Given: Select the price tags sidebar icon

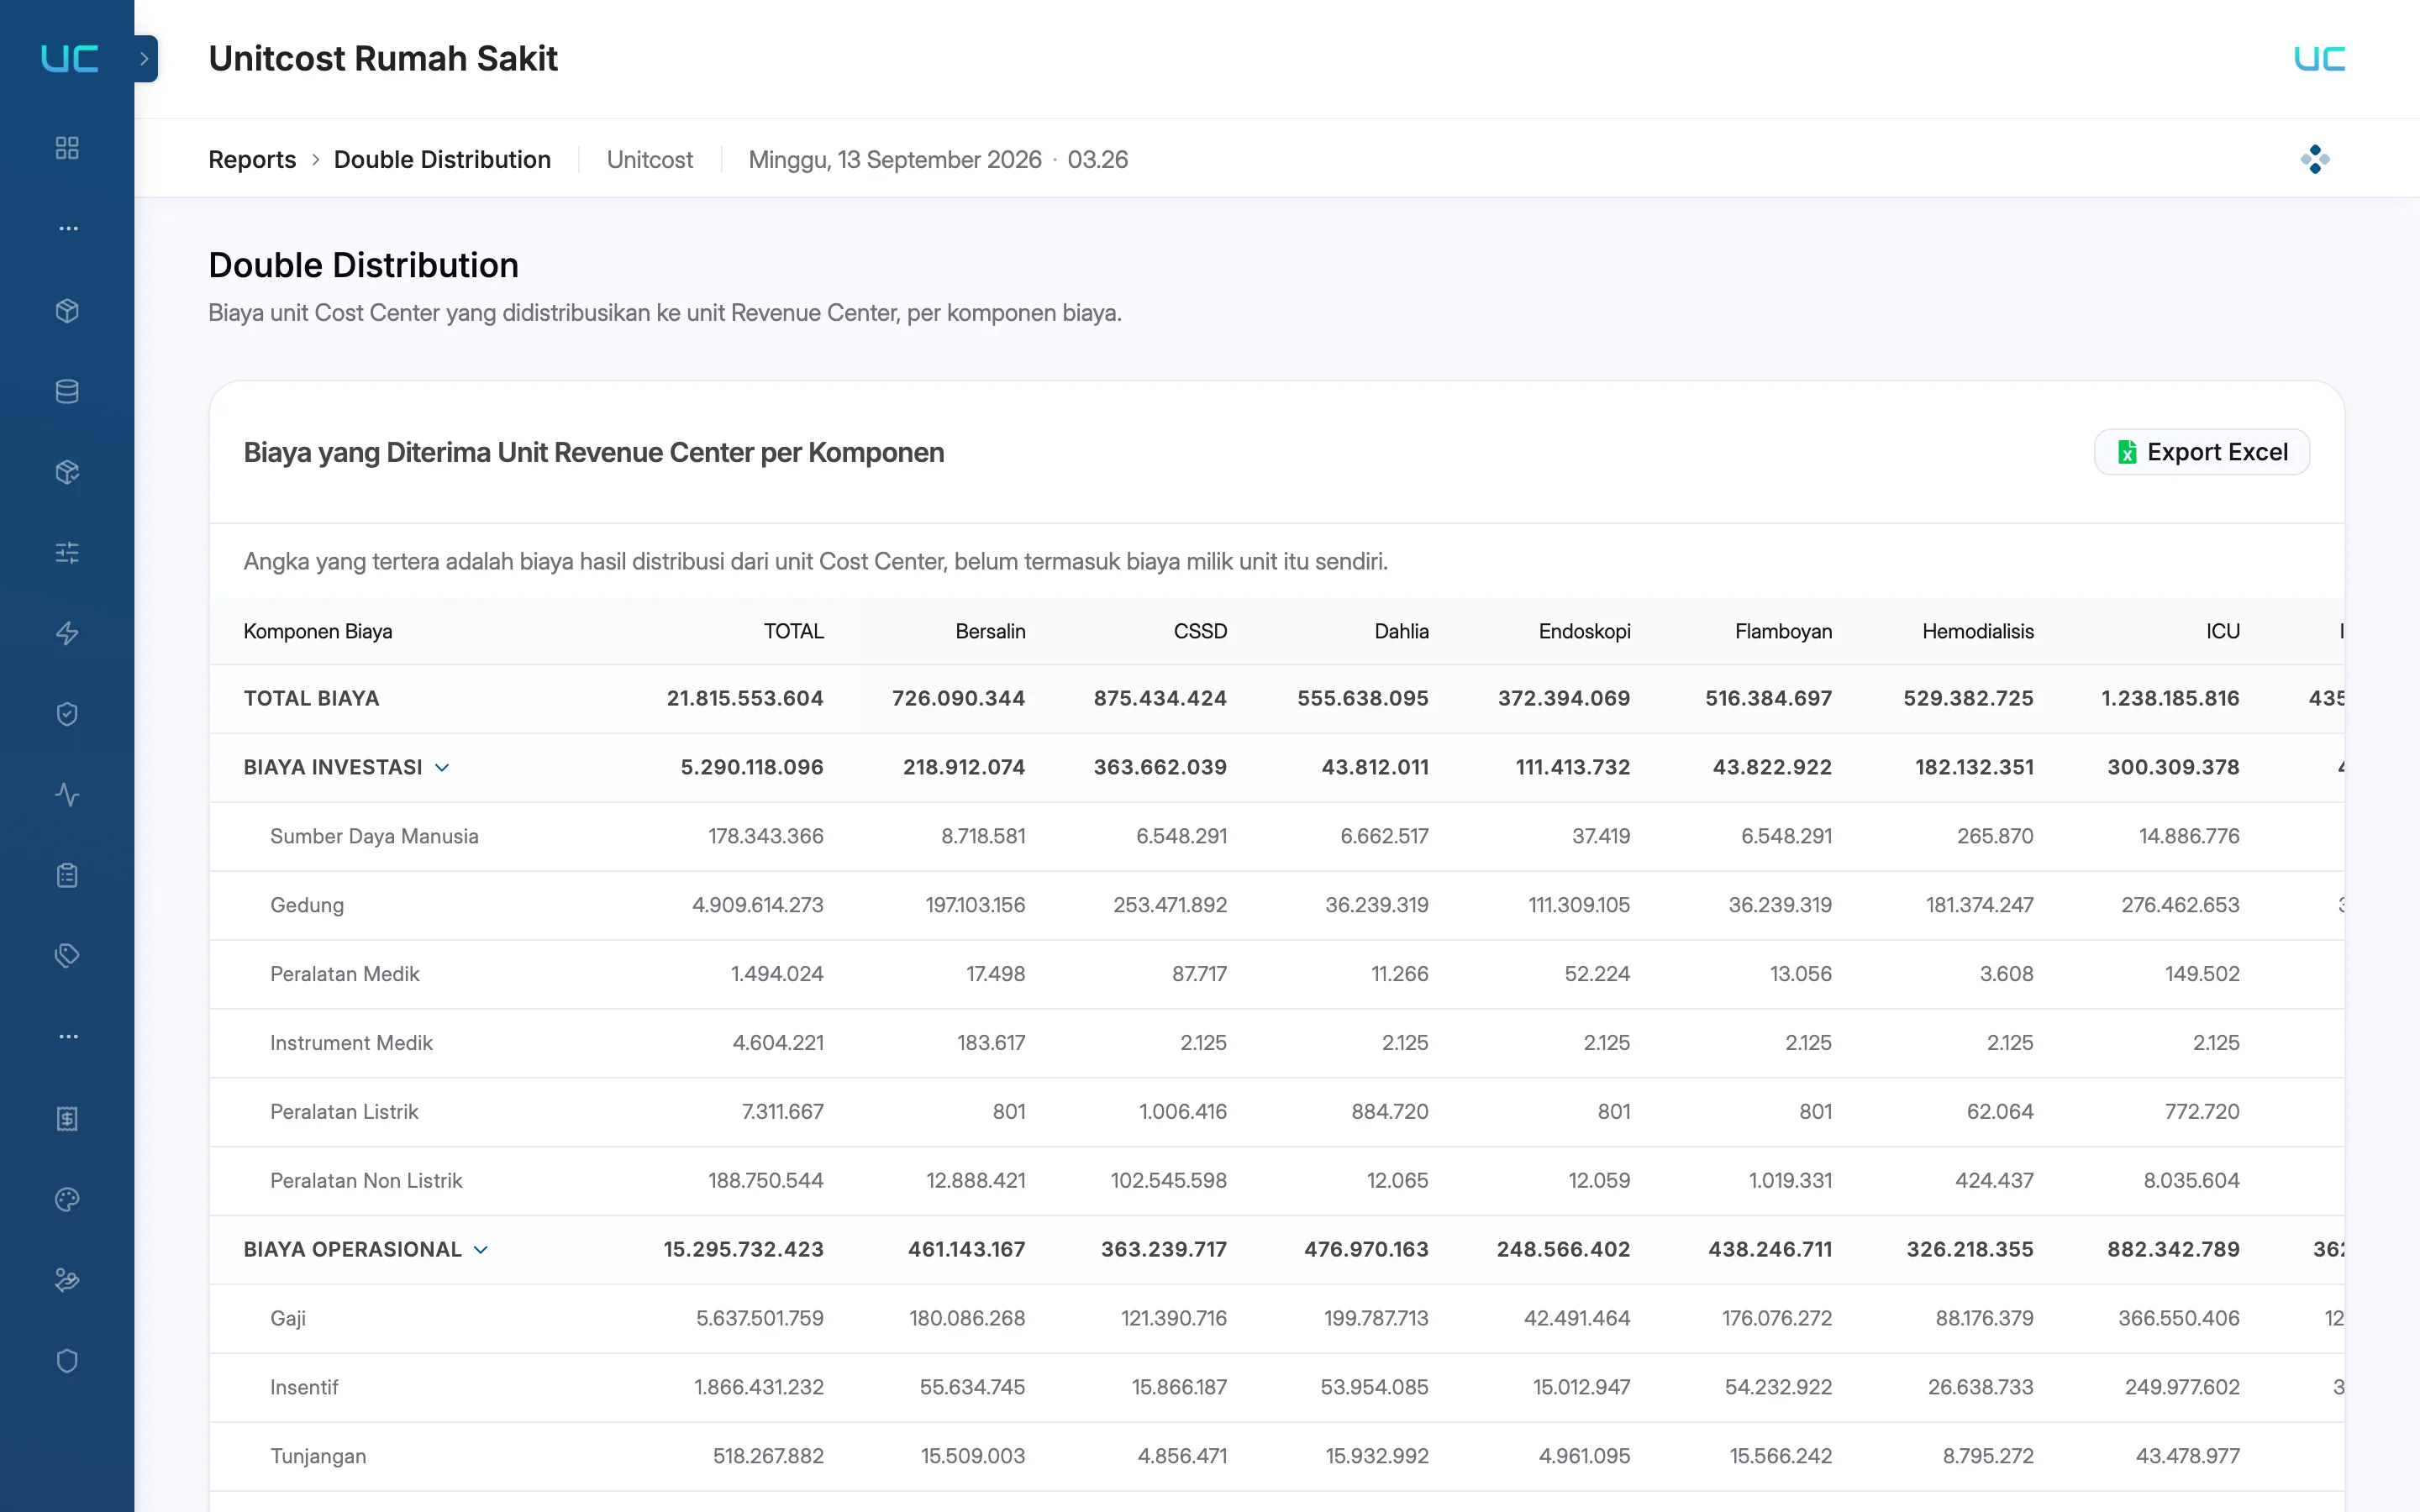Looking at the screenshot, I should [x=67, y=956].
